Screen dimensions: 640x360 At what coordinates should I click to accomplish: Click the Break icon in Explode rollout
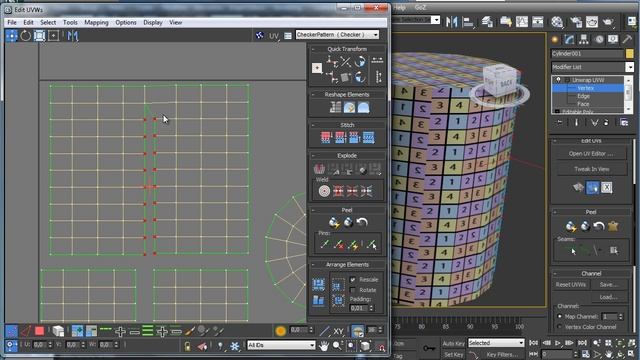coord(319,169)
